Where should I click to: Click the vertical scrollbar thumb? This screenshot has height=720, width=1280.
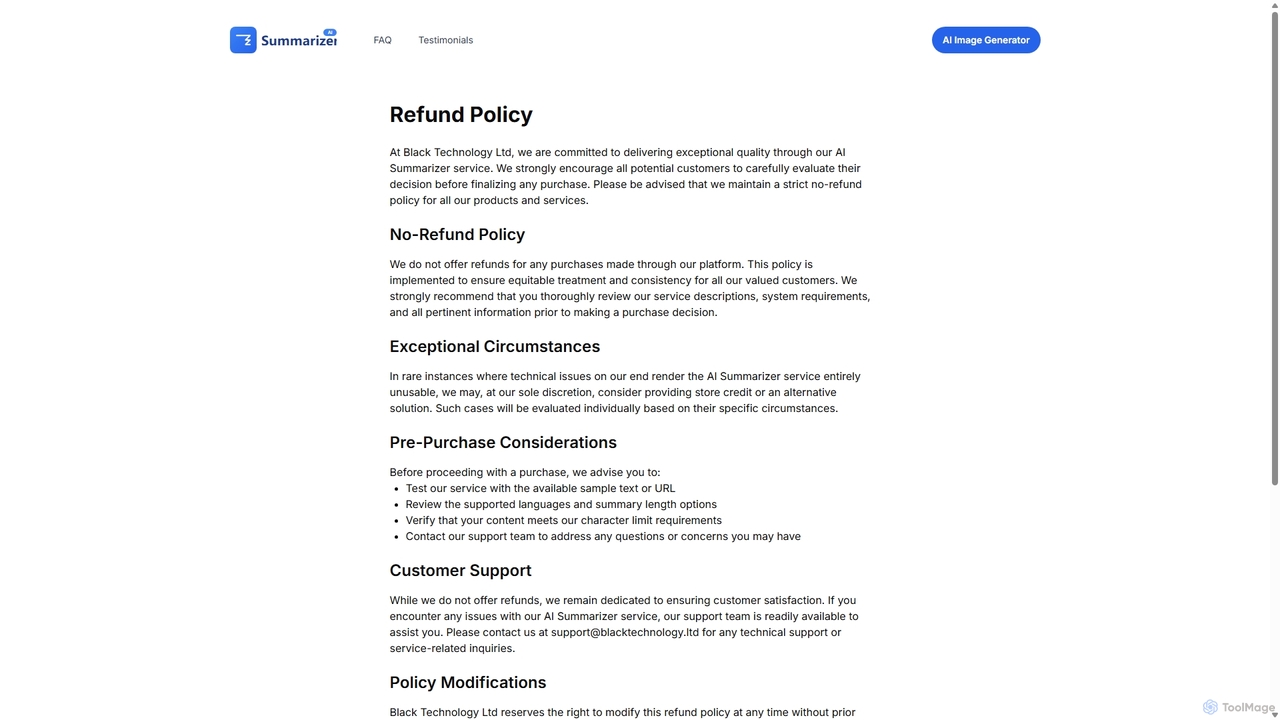click(1274, 250)
